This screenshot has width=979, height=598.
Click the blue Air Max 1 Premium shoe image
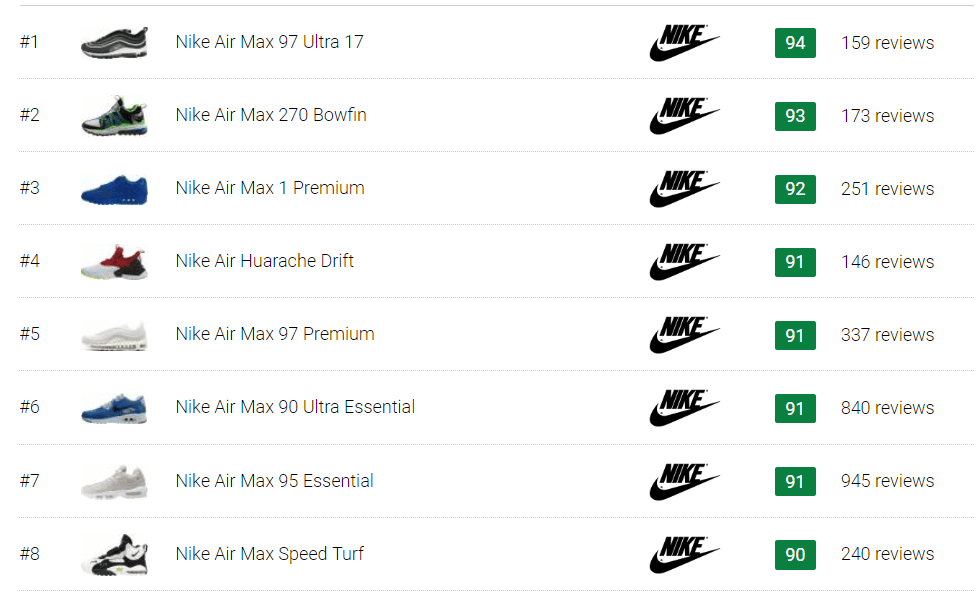(114, 190)
